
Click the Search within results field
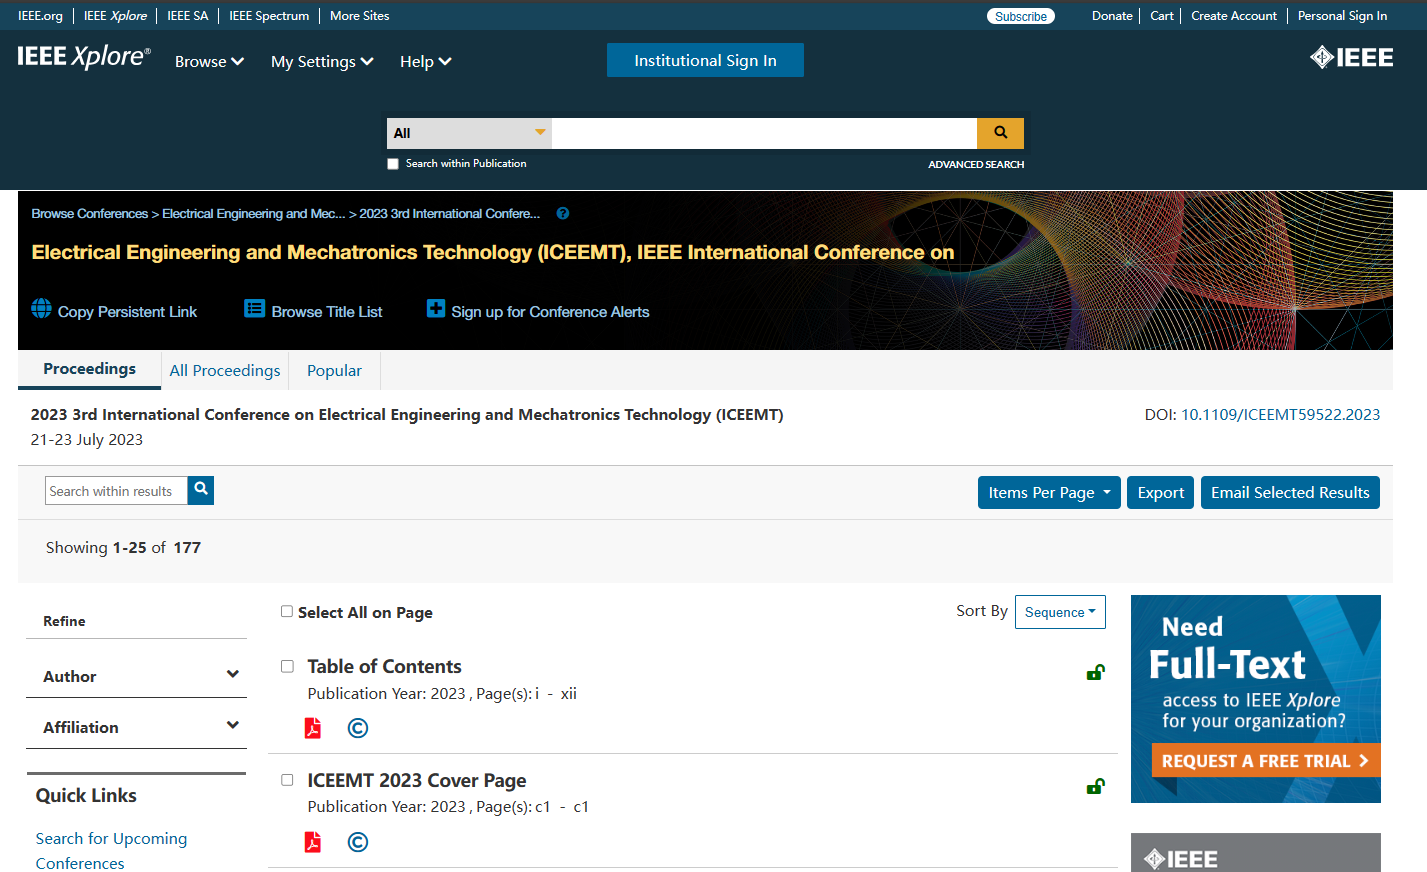[116, 491]
